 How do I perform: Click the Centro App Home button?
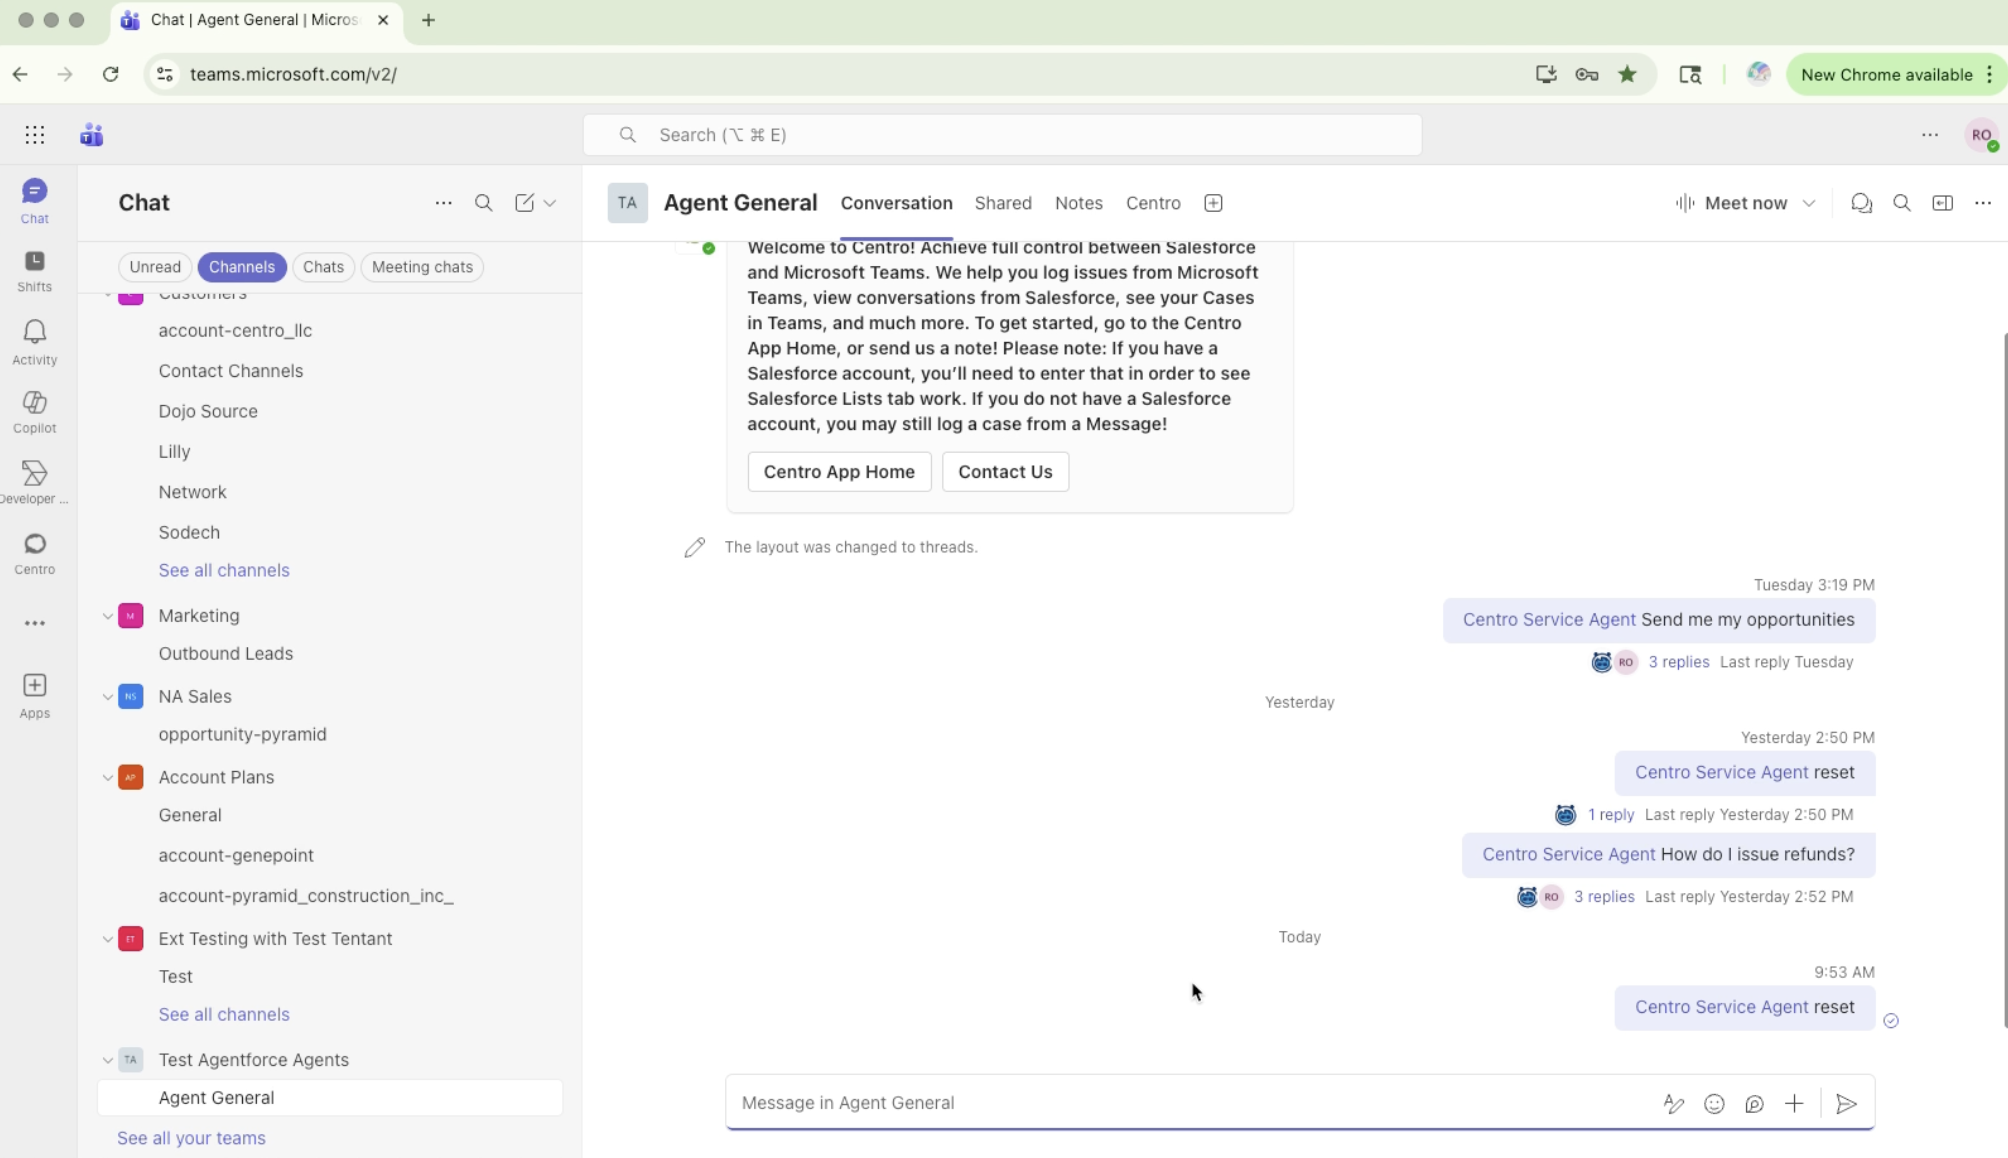pos(839,472)
